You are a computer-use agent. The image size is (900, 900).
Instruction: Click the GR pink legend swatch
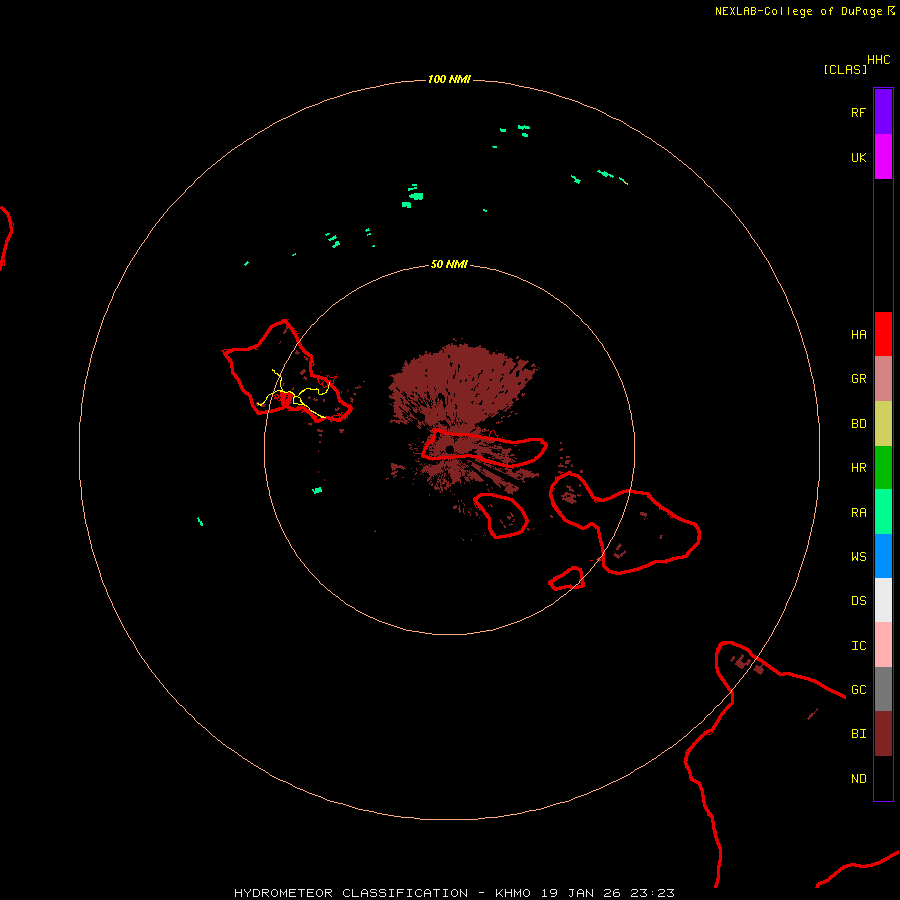pyautogui.click(x=883, y=379)
